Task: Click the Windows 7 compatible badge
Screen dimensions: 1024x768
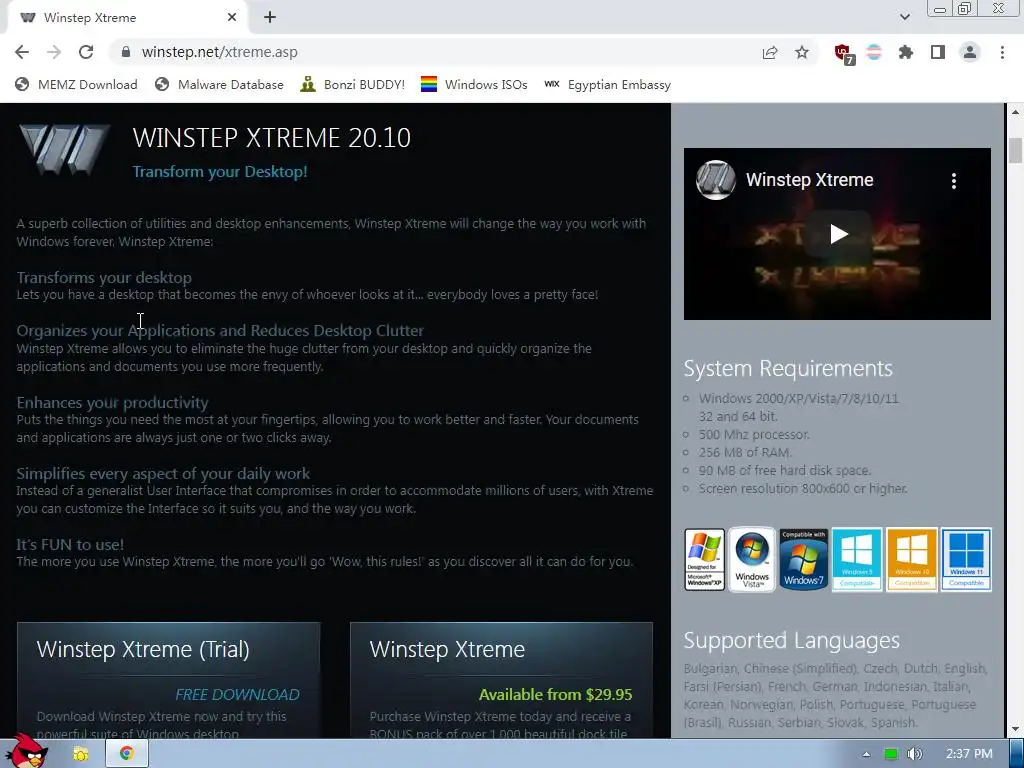Action: (803, 560)
